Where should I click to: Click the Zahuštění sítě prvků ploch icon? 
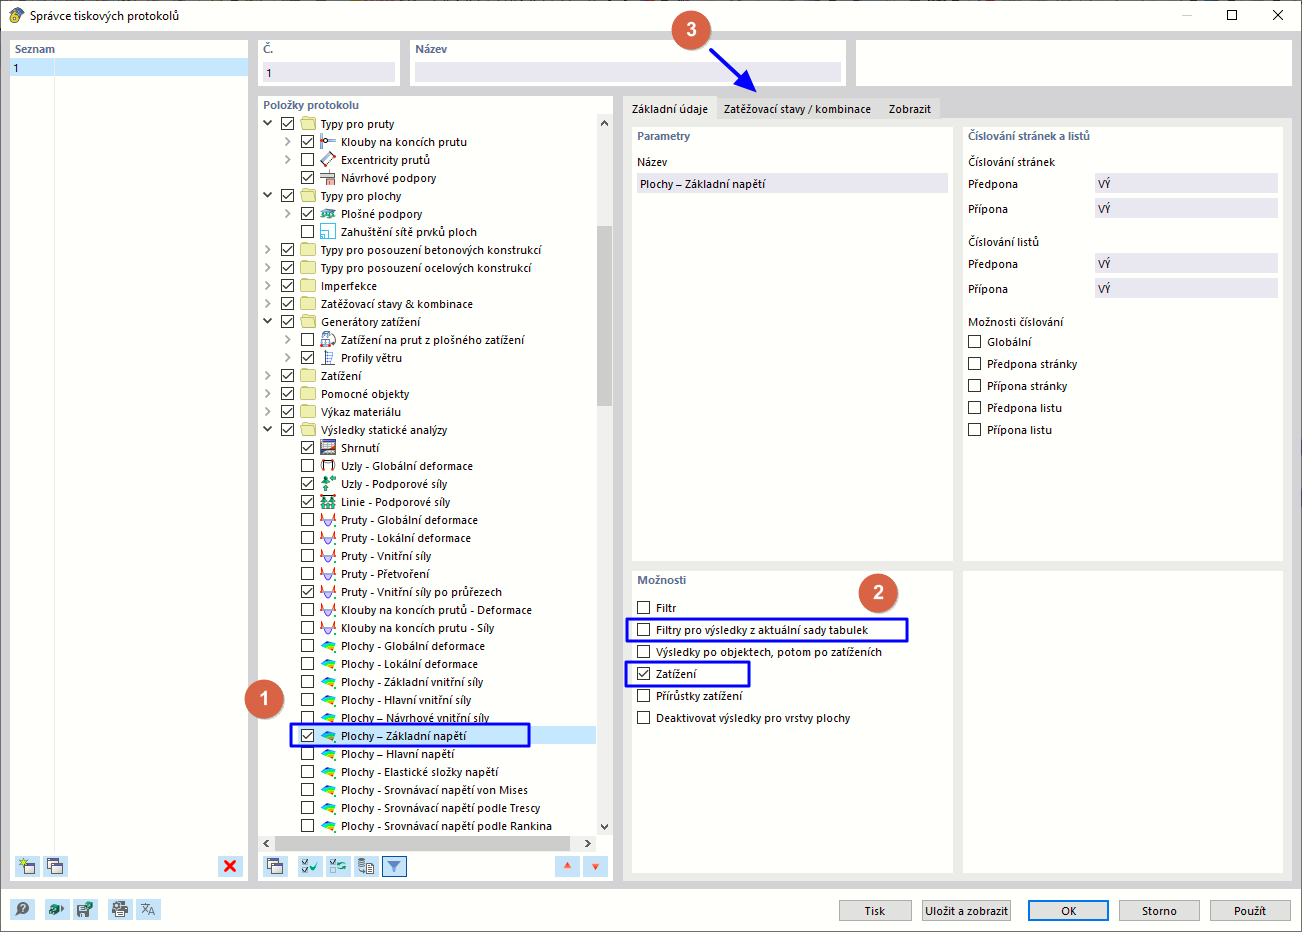[328, 232]
